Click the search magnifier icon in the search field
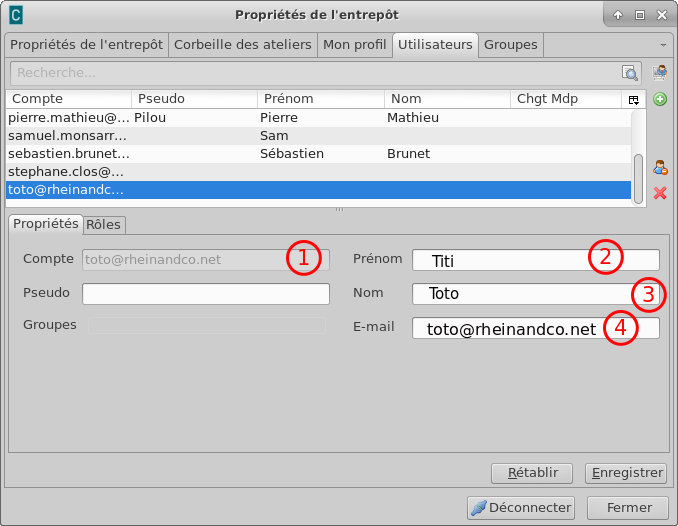 coord(629,73)
